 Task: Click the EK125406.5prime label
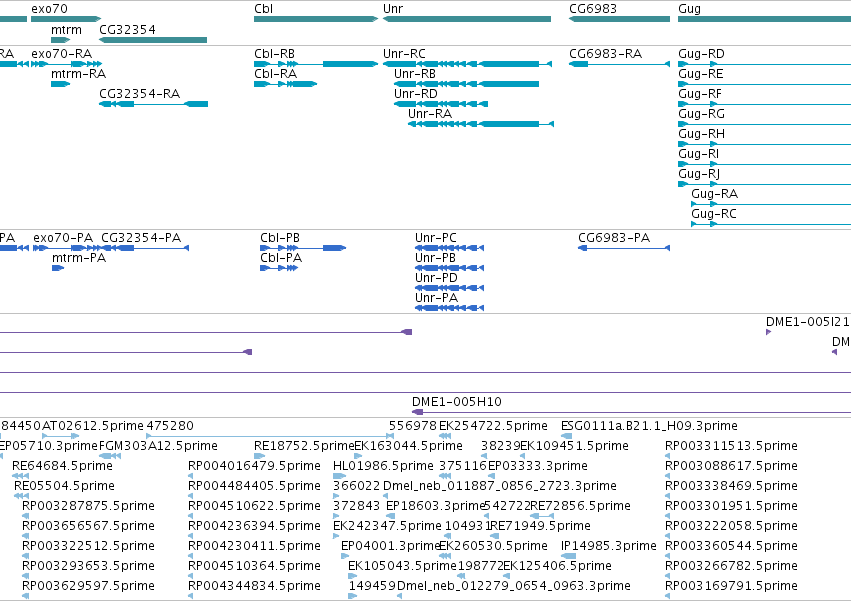click(x=557, y=566)
